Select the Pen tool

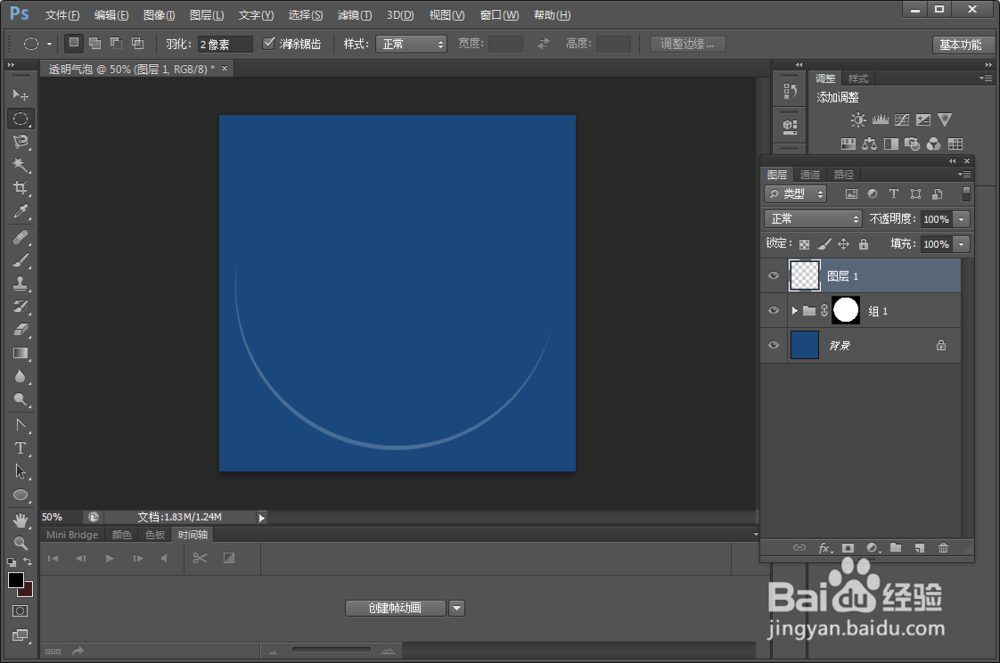coord(20,425)
